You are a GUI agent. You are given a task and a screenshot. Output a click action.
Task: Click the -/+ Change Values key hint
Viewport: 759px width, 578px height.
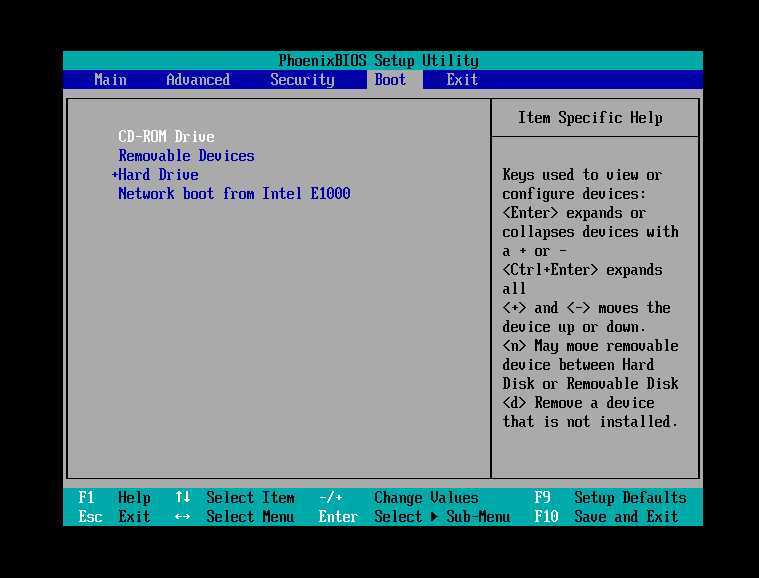[331, 498]
